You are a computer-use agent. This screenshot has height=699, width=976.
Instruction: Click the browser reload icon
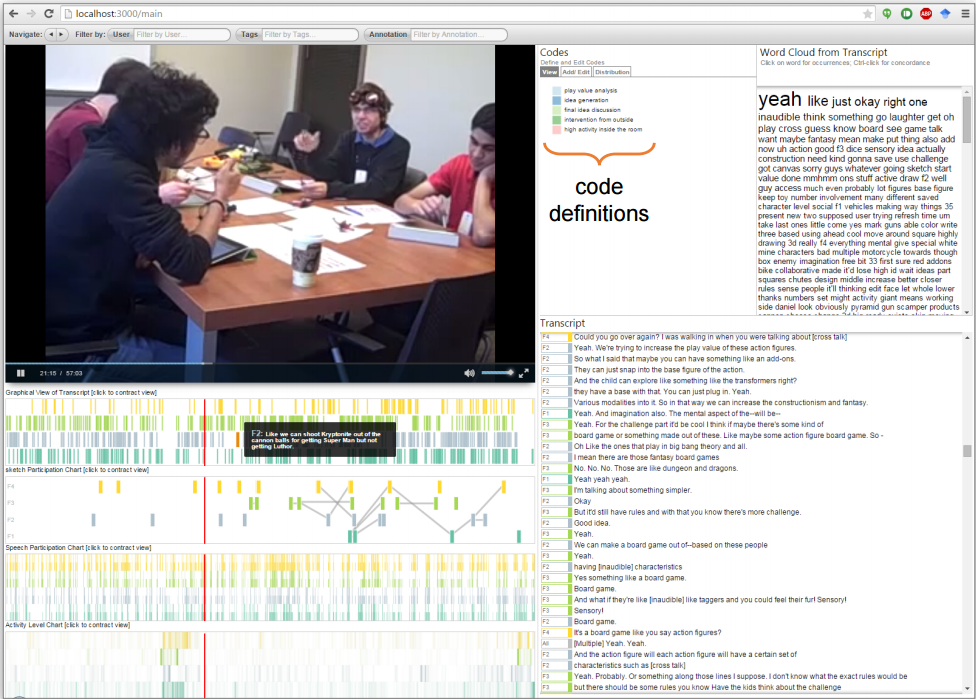48,14
